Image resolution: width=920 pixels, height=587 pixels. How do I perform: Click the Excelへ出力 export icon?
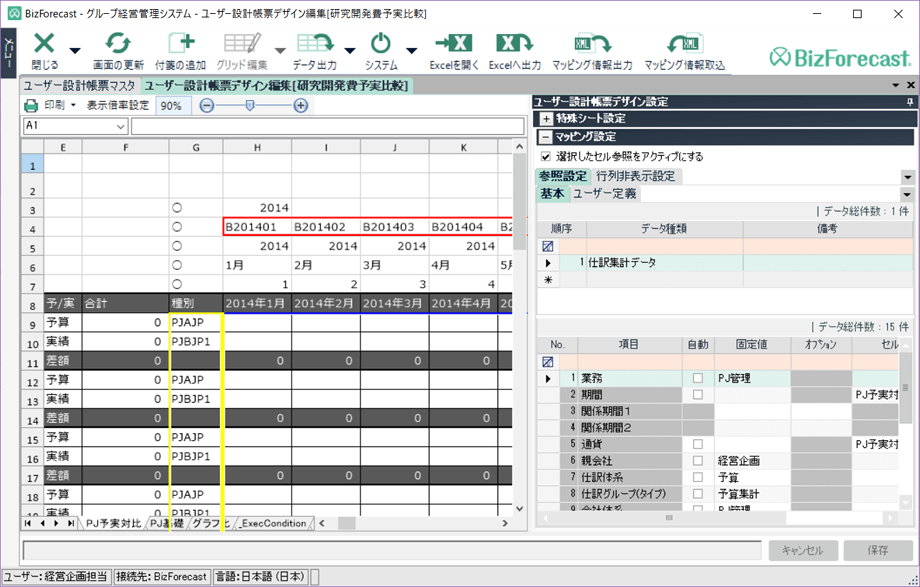pos(515,44)
